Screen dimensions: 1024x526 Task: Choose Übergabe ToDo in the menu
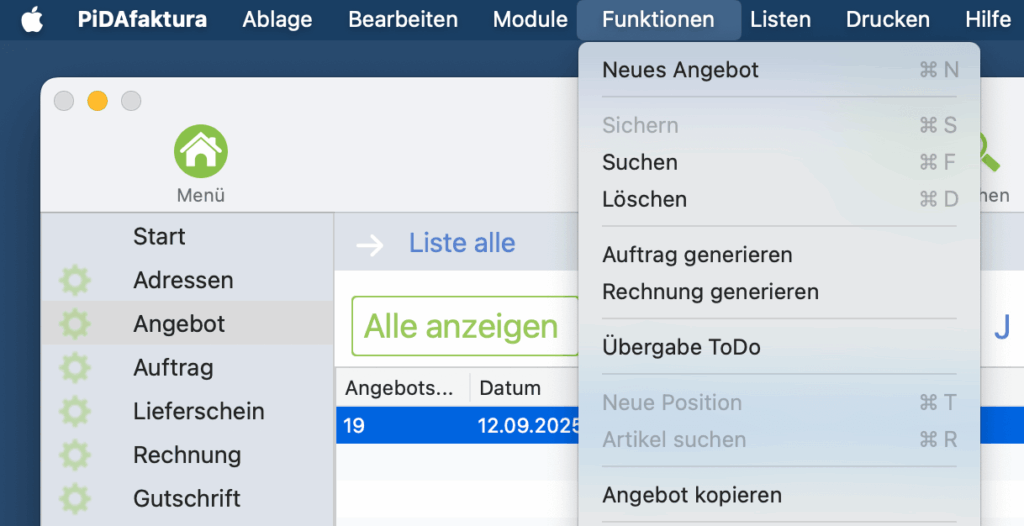tap(681, 348)
